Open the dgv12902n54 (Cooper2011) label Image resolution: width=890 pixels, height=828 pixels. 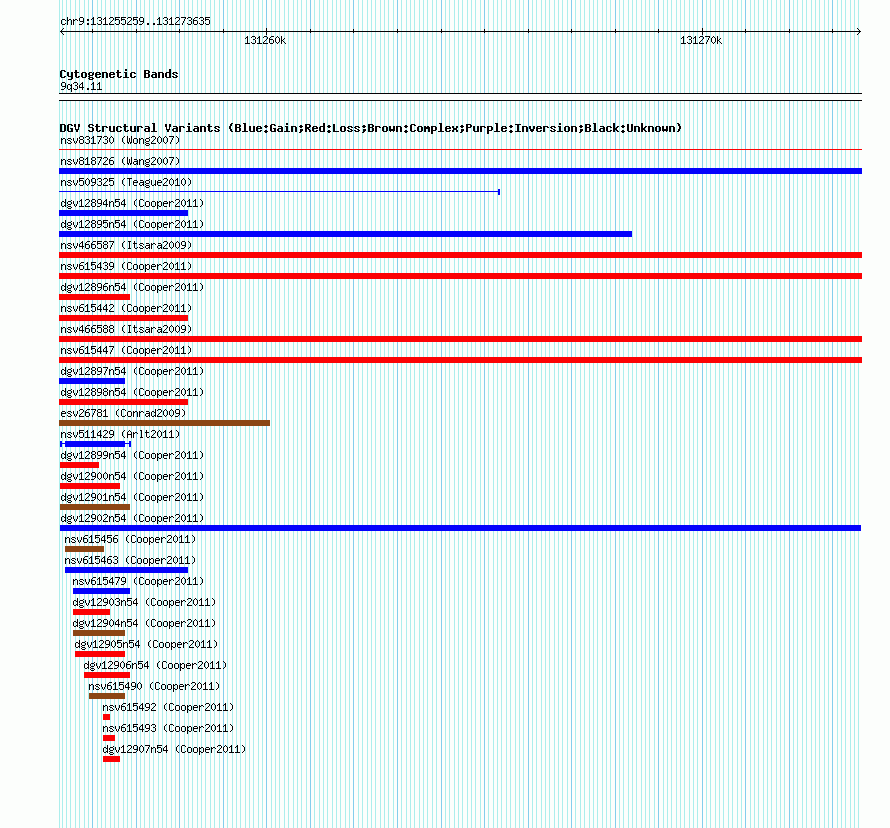click(x=132, y=518)
